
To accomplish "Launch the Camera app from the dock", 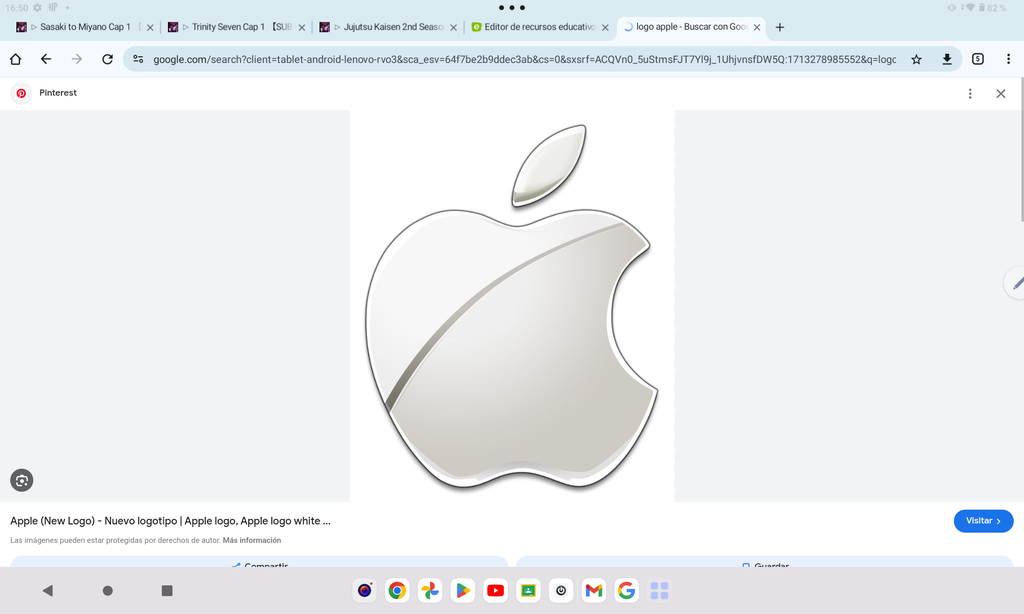I will (364, 590).
